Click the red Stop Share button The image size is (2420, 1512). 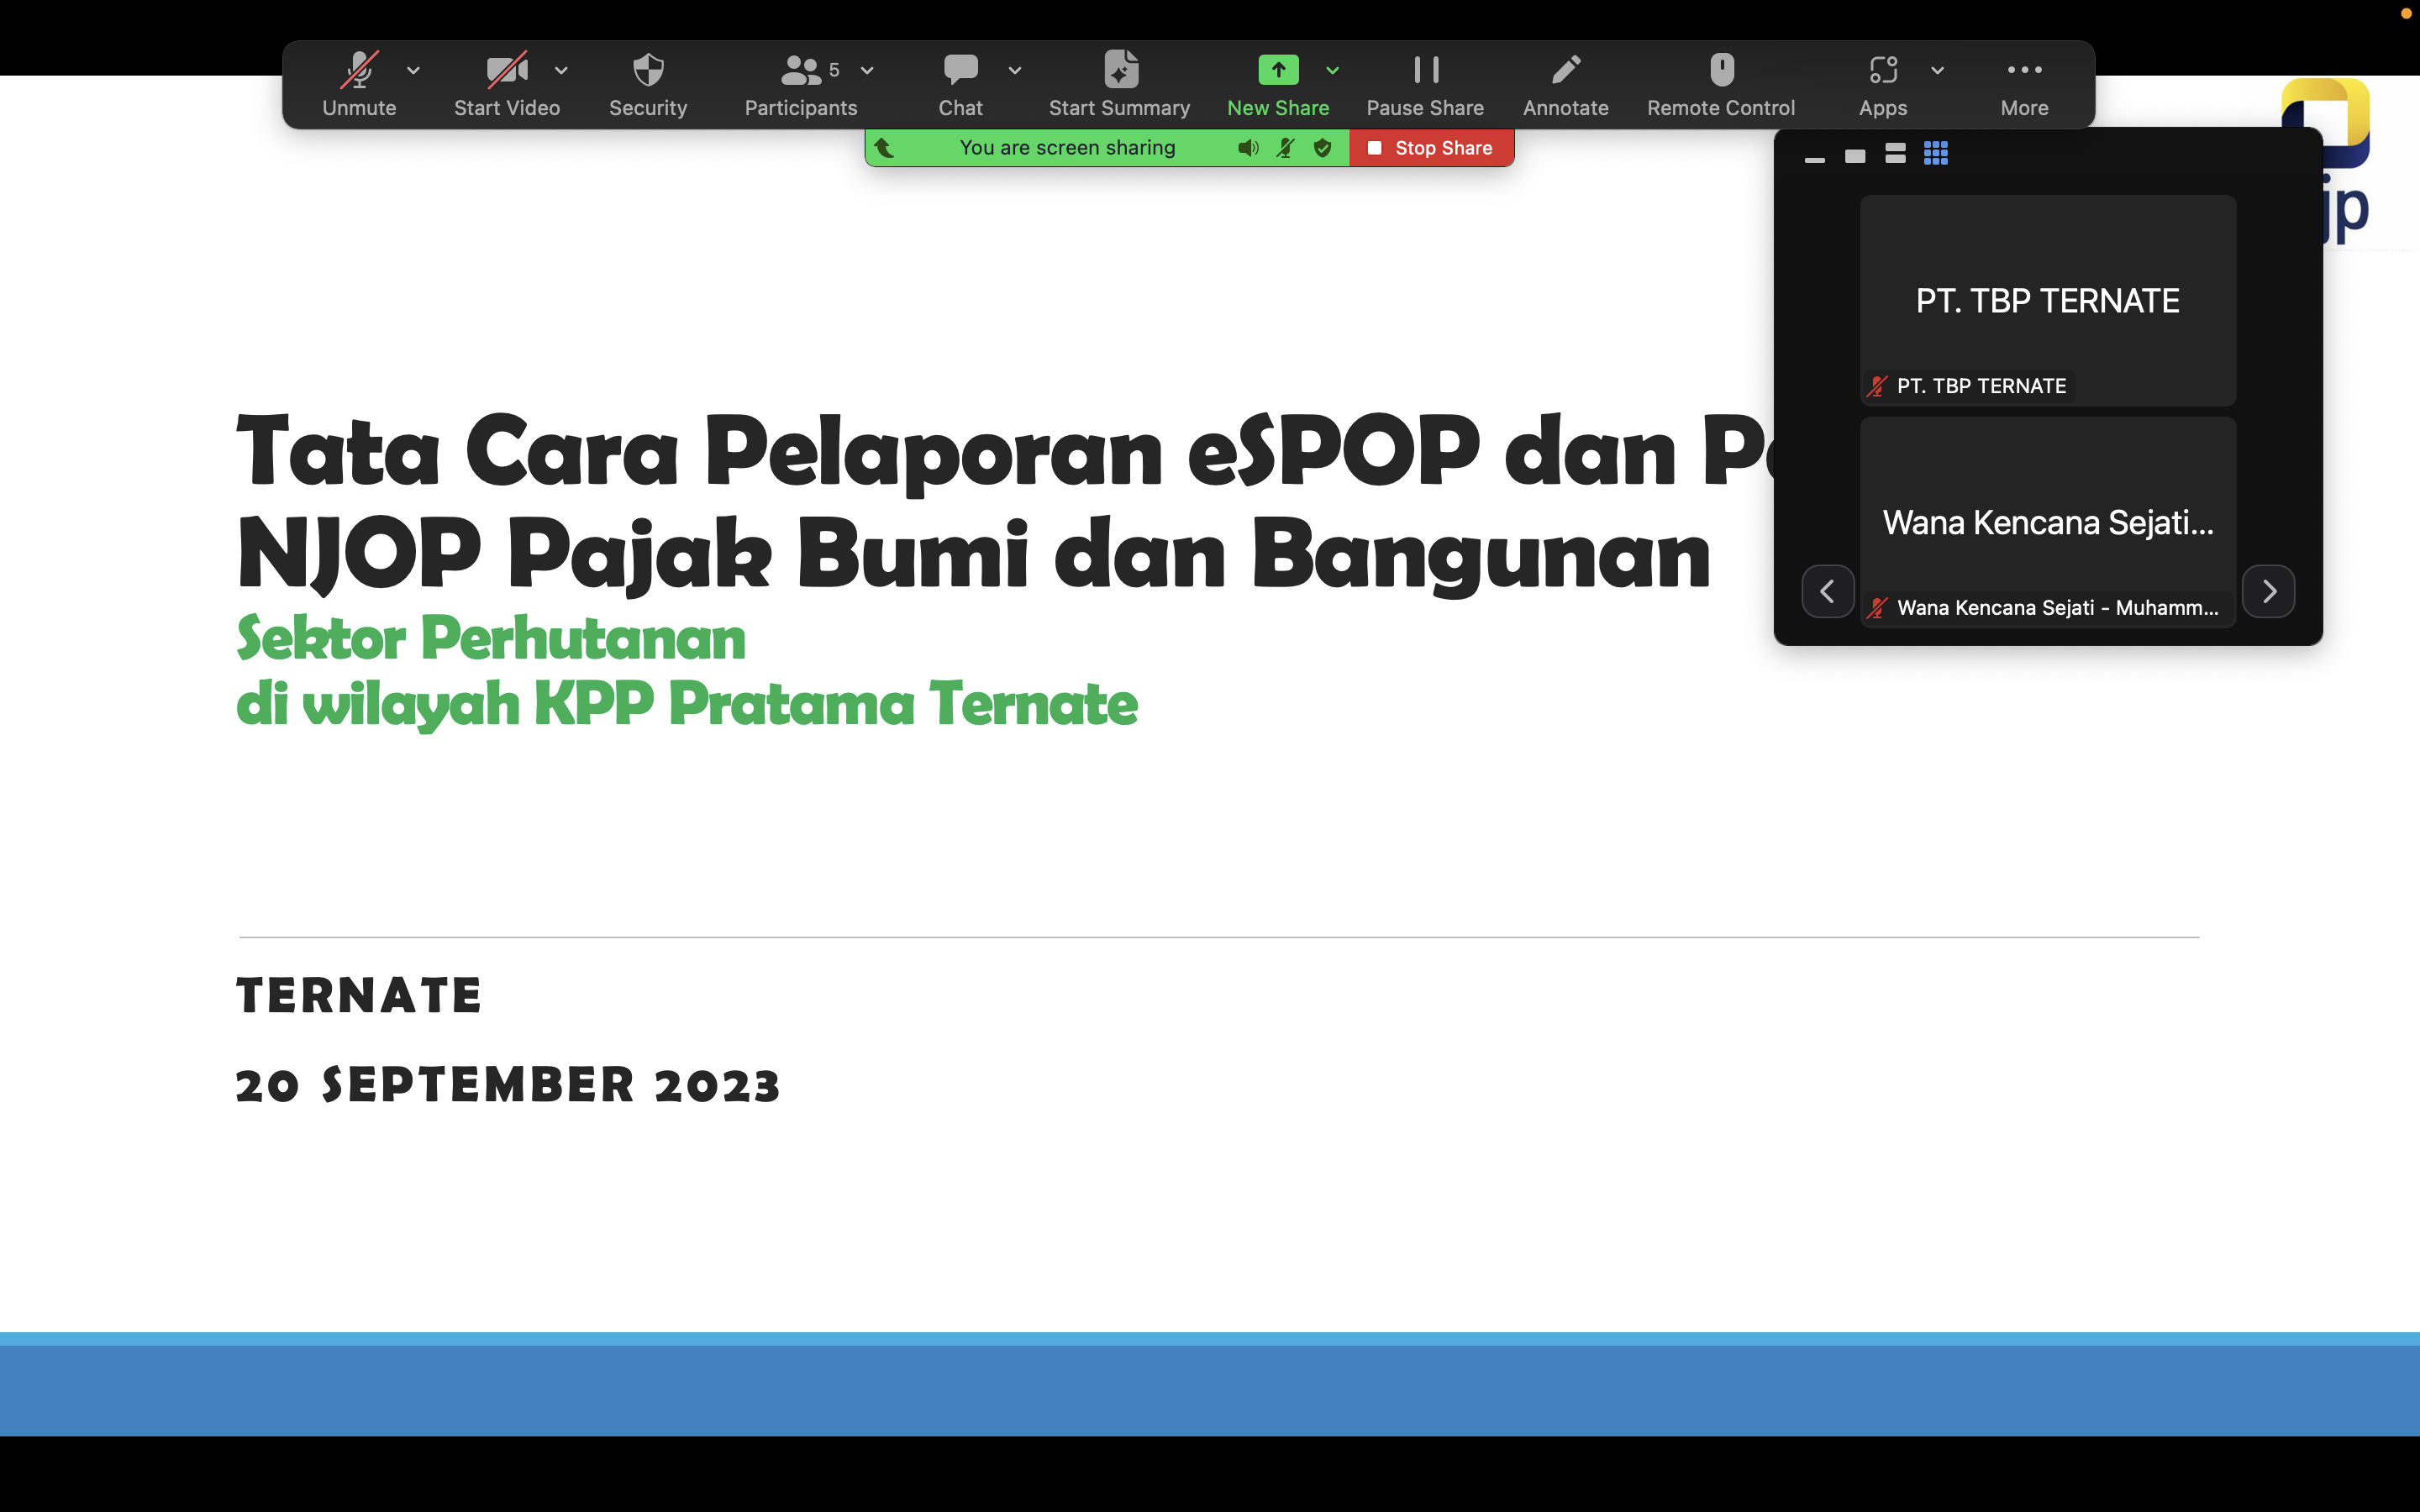click(x=1431, y=148)
